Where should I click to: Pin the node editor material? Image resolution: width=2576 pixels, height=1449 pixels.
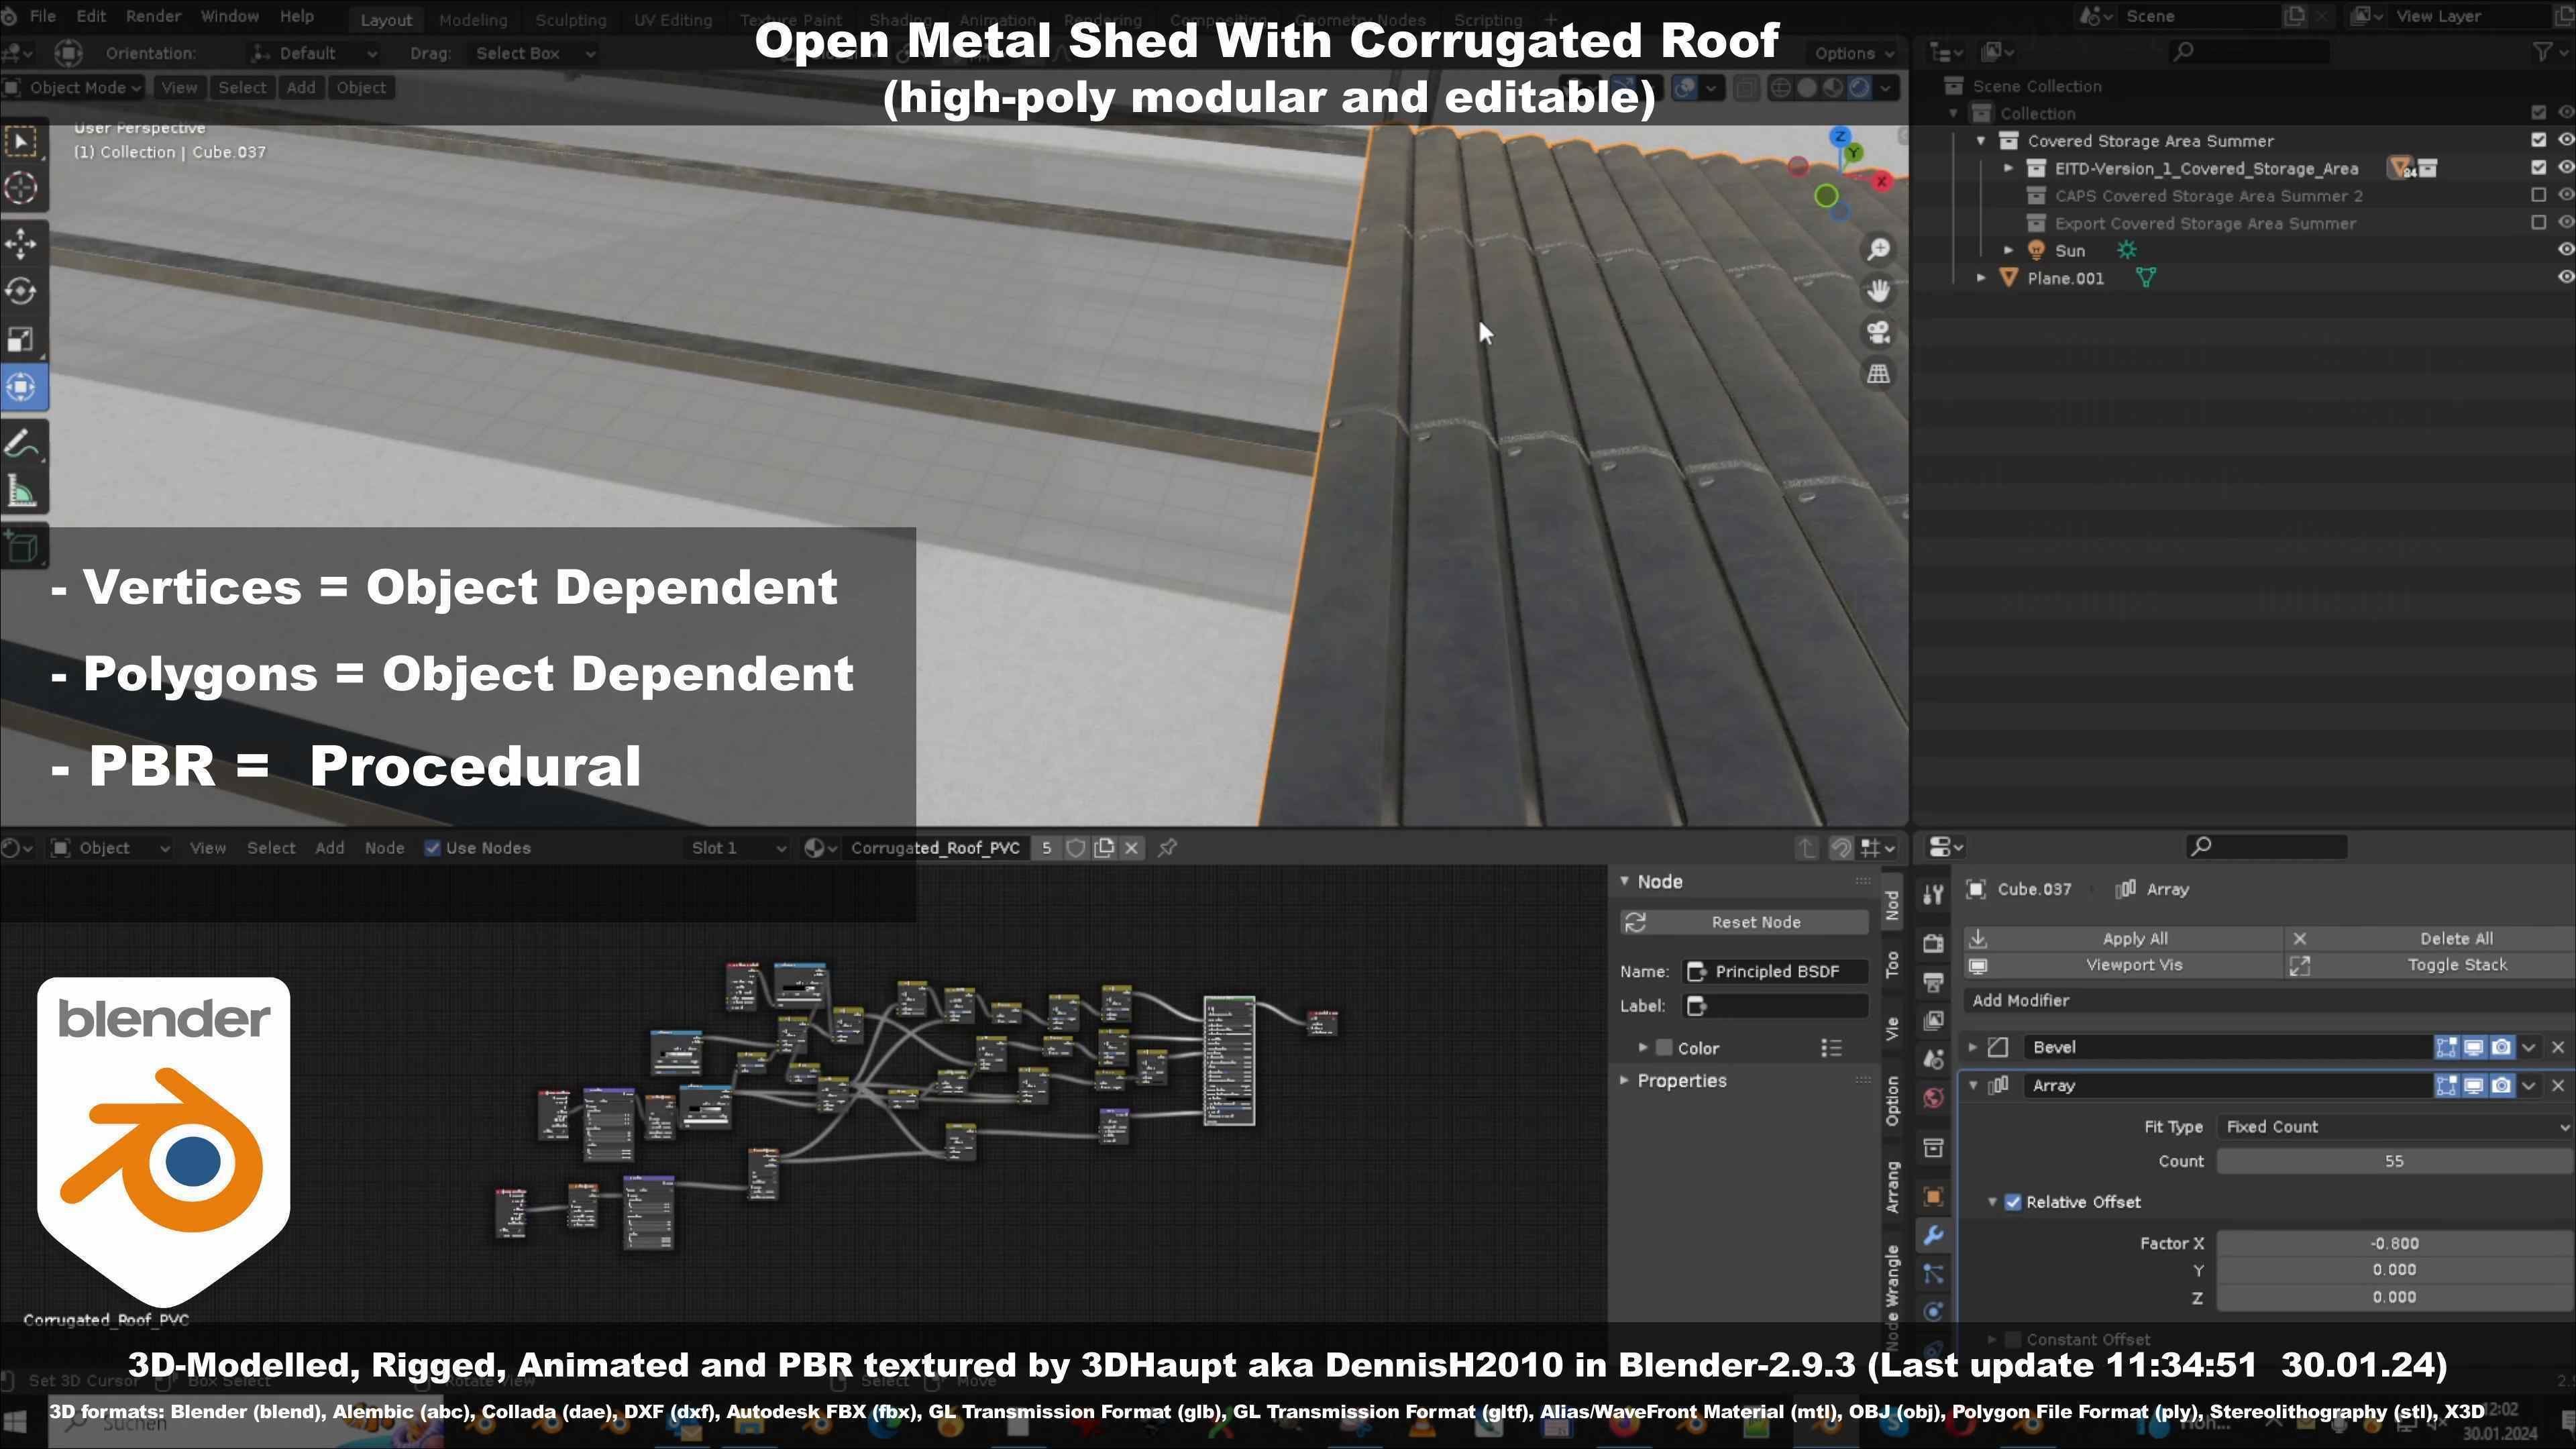(1167, 848)
